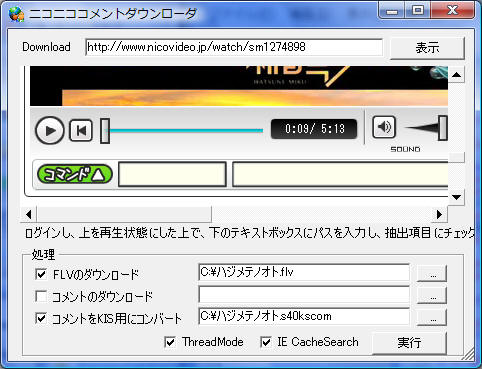Expand the green コマンド command button
This screenshot has height=369, width=482.
point(74,174)
